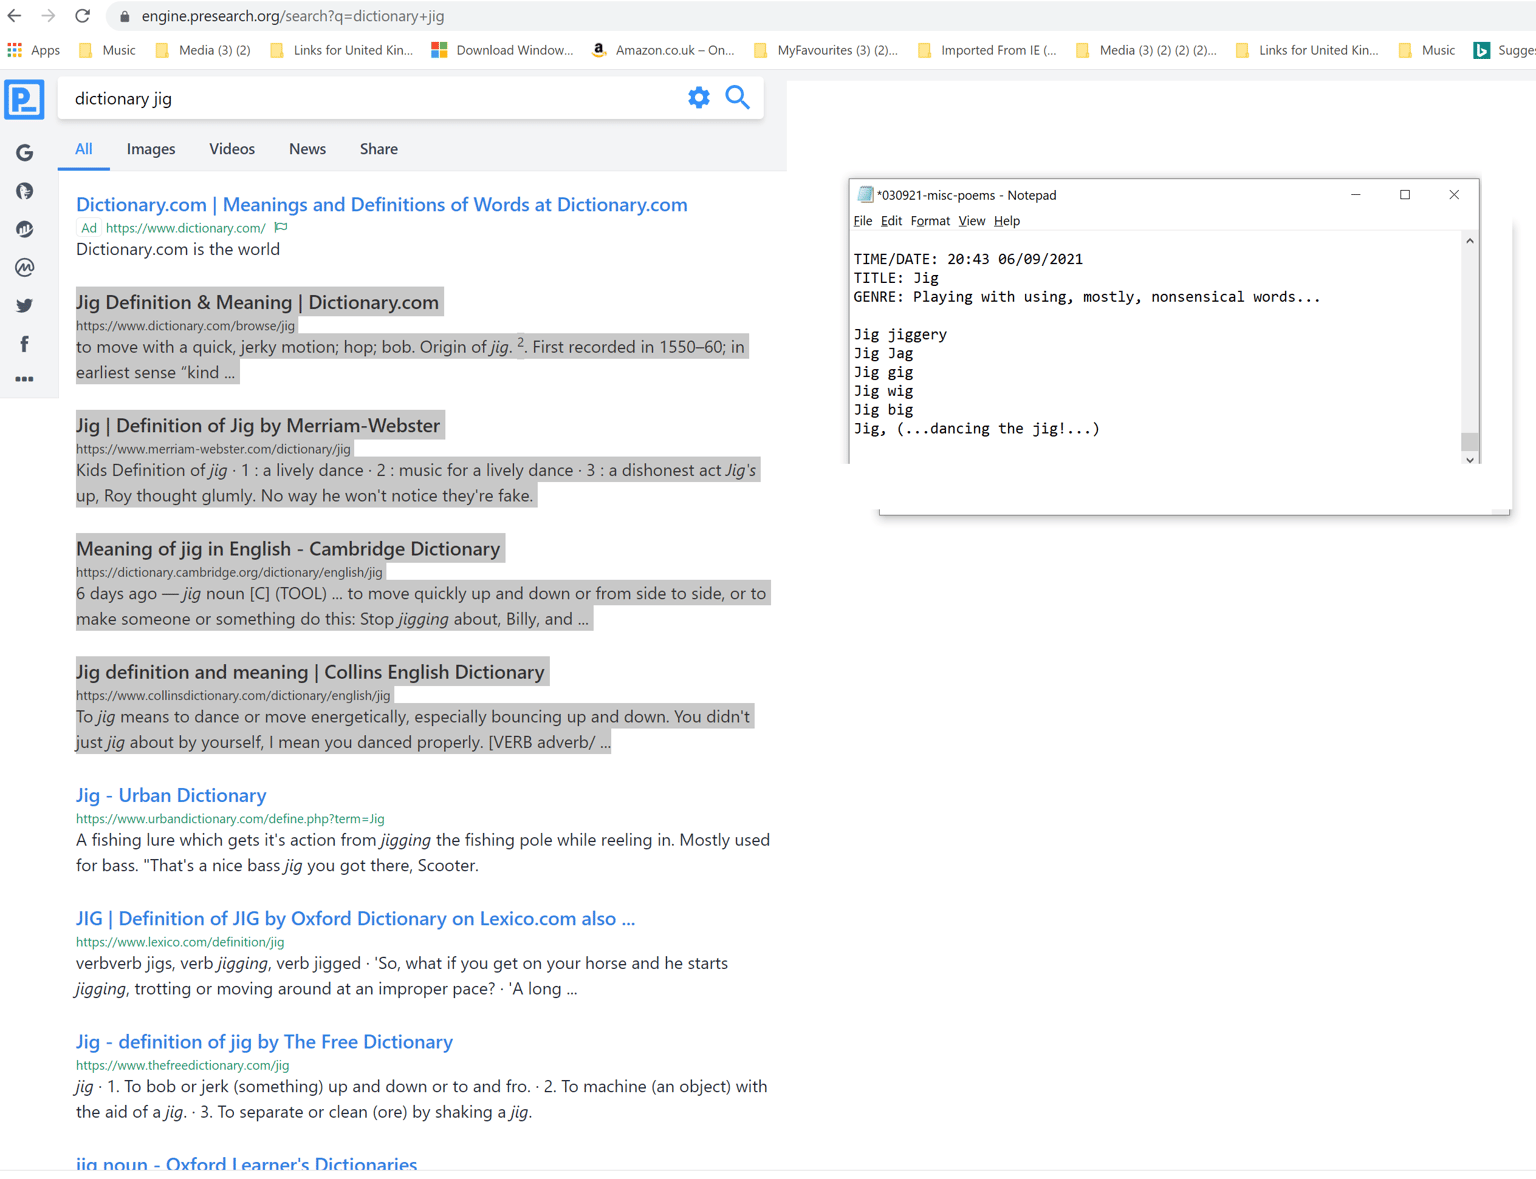1536x1179 pixels.
Task: Open the Media (3) (2) (2) (2)... folder
Action: pyautogui.click(x=1147, y=50)
